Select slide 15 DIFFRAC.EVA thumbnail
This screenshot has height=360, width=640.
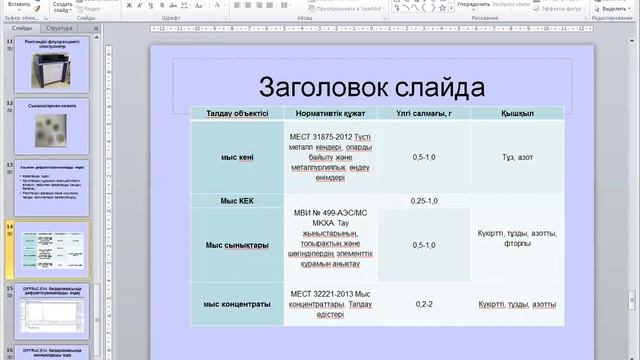[x=52, y=311]
